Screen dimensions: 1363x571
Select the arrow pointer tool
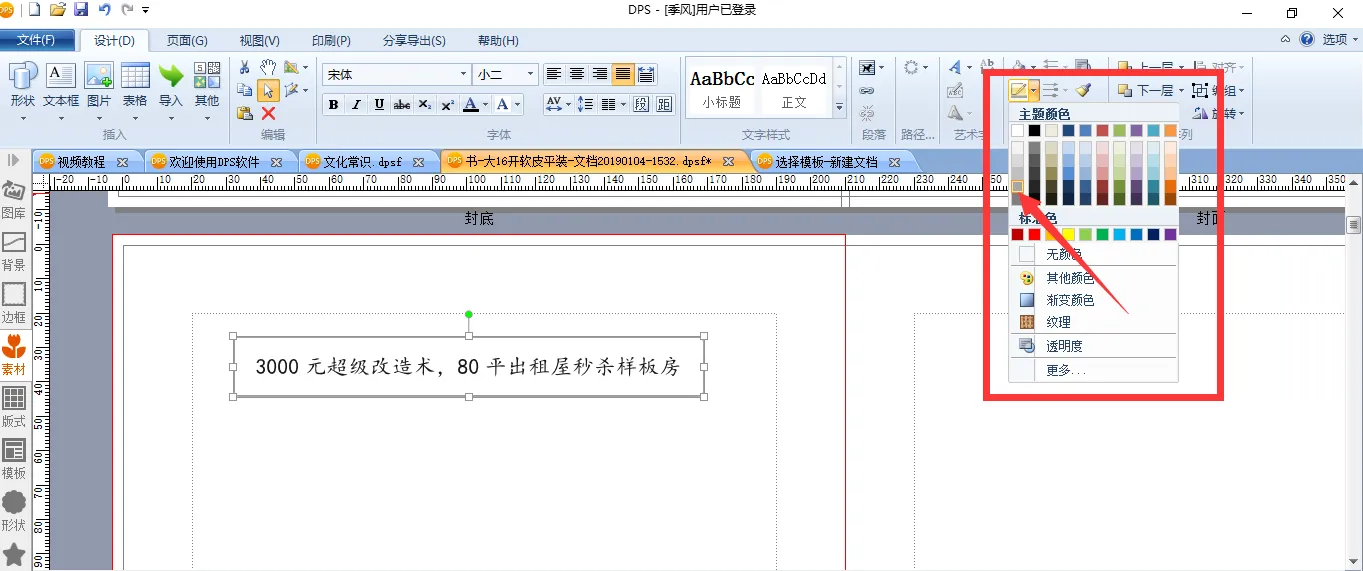[x=268, y=90]
